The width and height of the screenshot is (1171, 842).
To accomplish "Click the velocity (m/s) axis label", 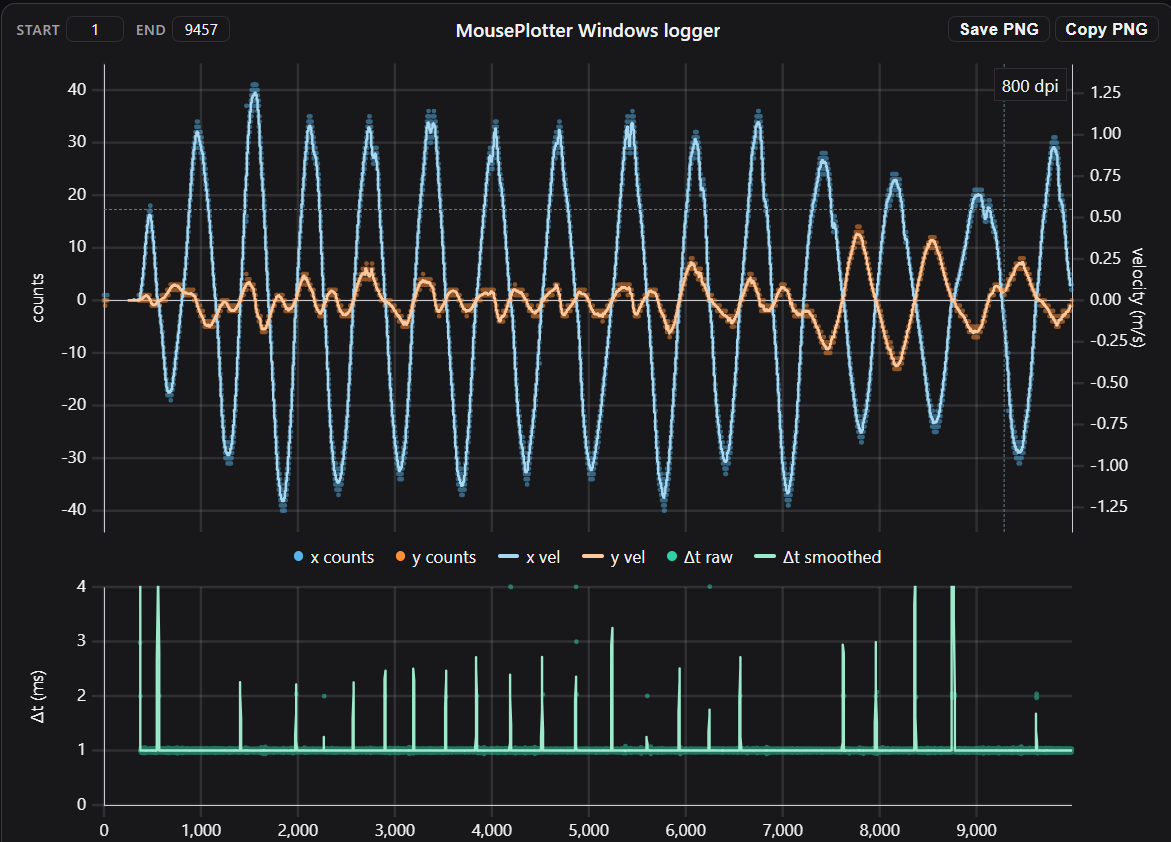I will pos(1138,297).
